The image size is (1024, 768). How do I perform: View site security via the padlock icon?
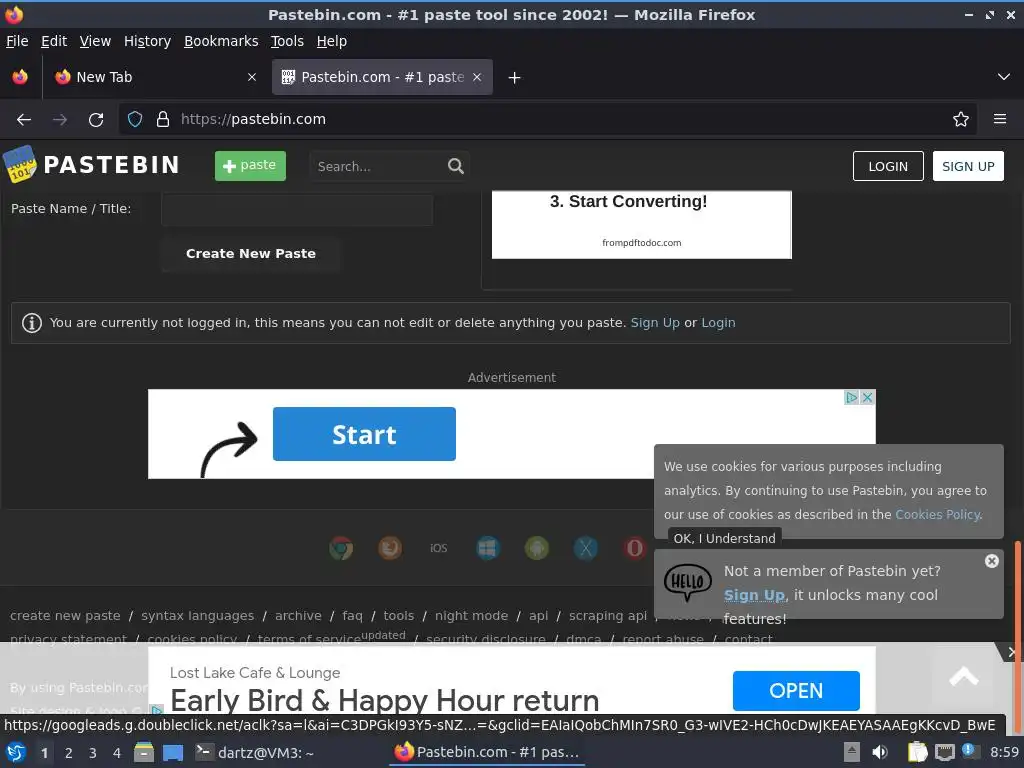[x=163, y=120]
